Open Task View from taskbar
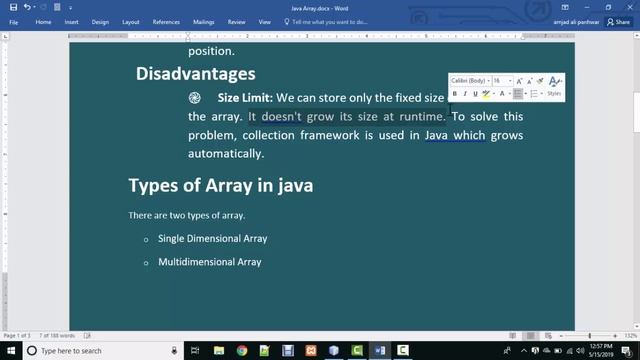This screenshot has width=640, height=360. tap(195, 351)
